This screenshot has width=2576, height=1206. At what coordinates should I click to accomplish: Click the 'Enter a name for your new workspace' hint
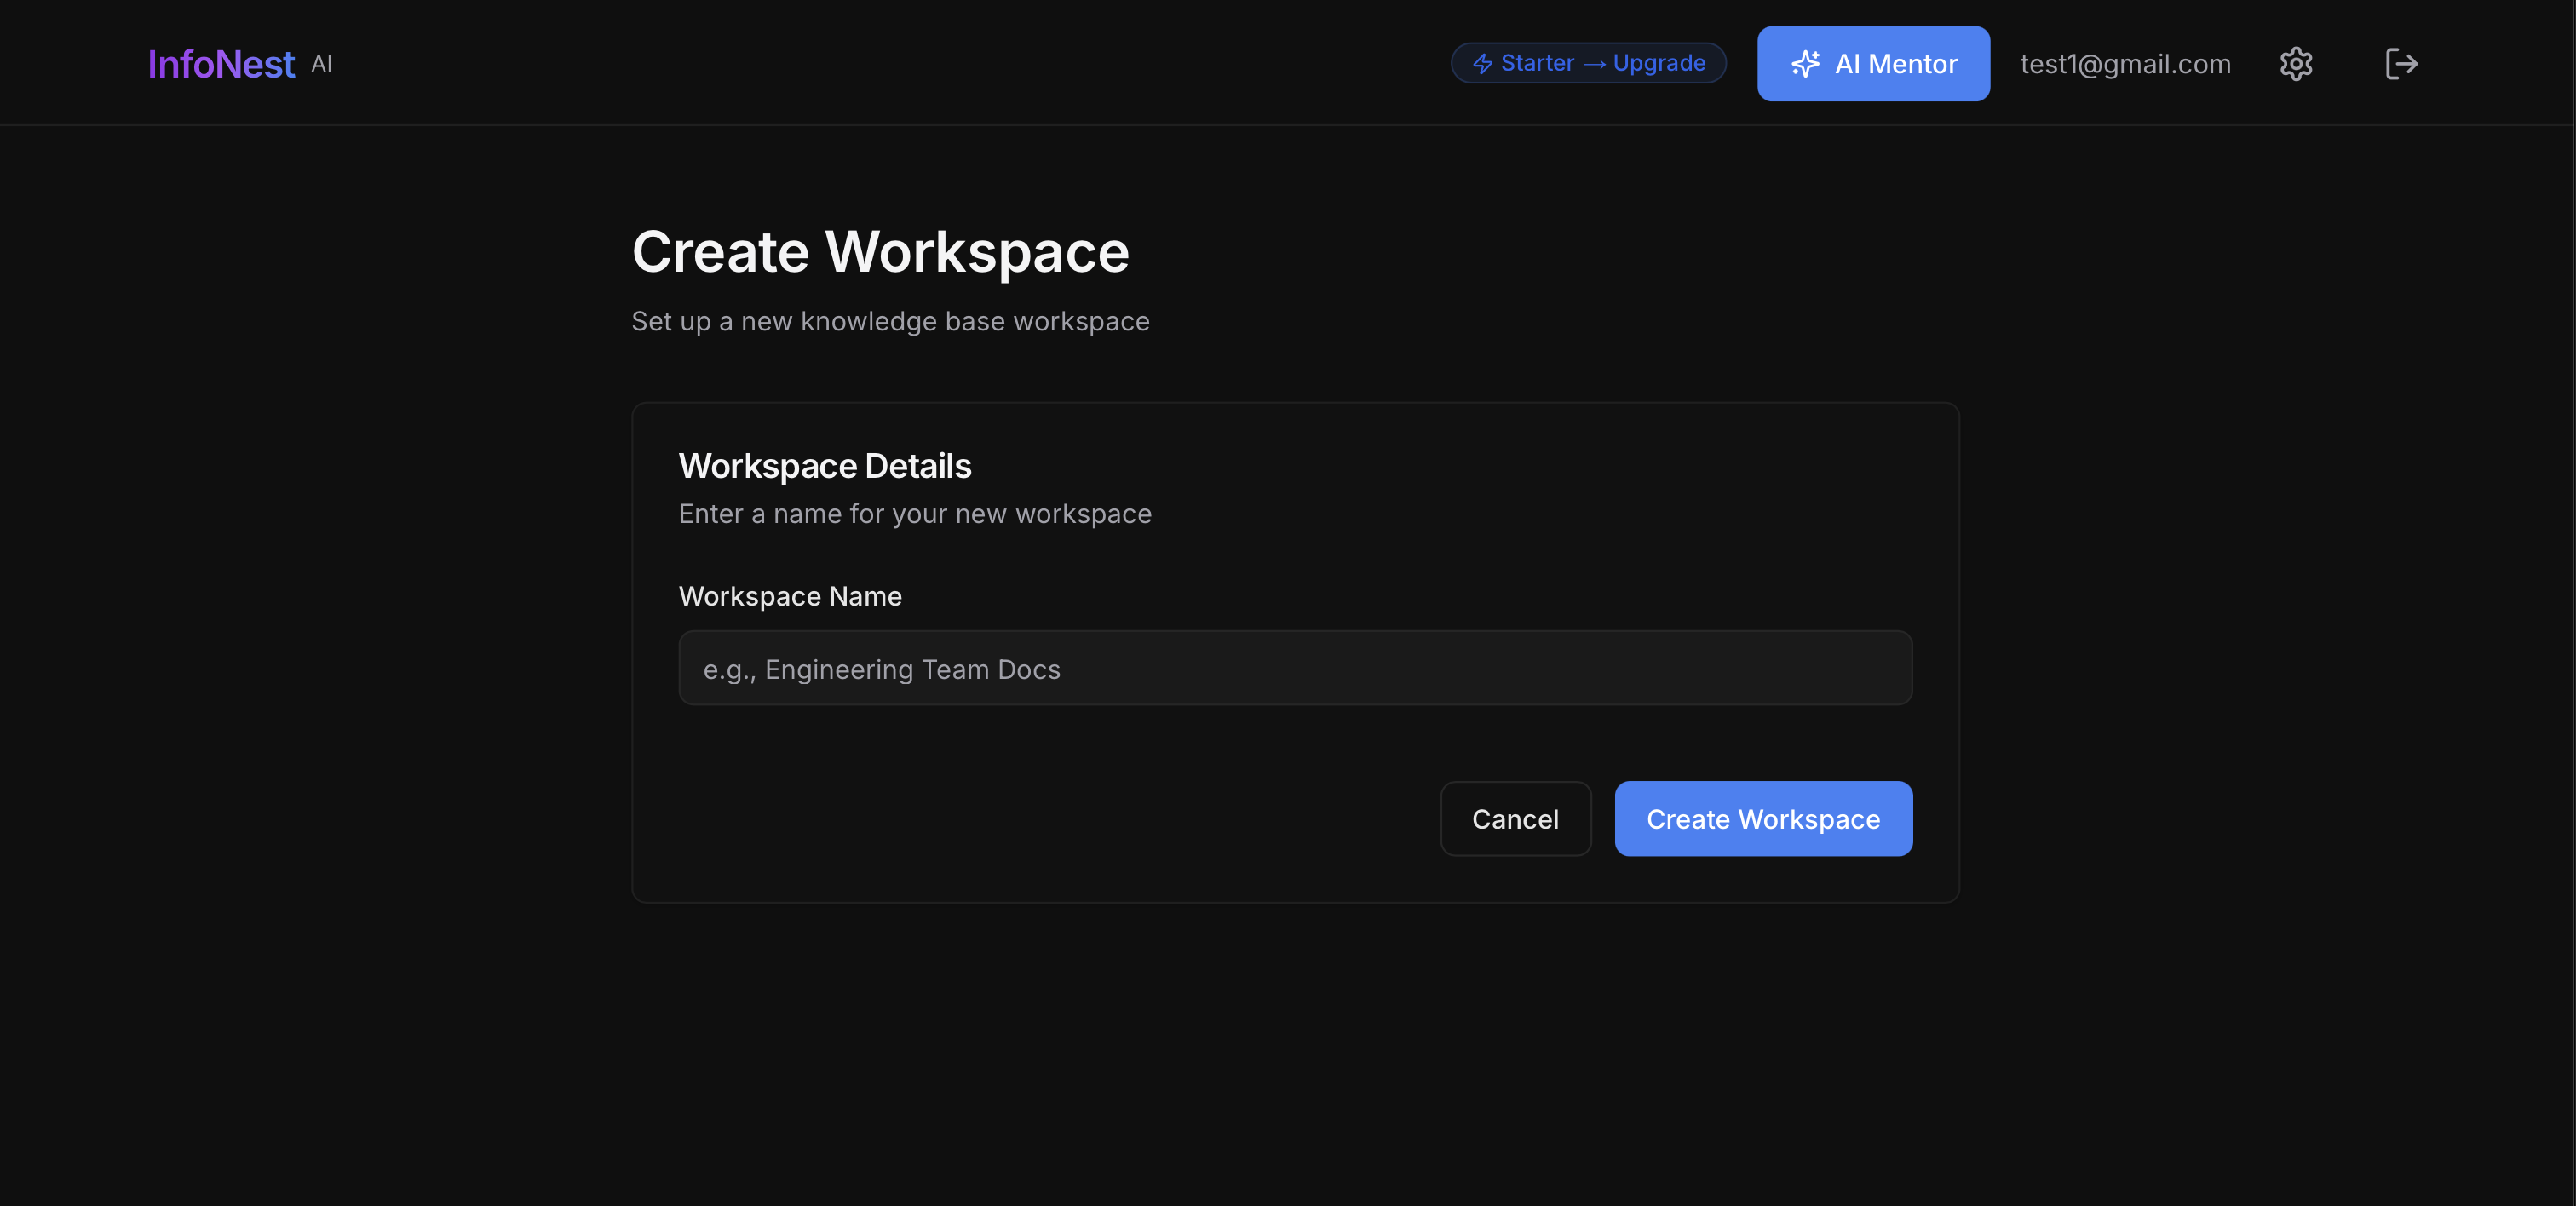915,514
